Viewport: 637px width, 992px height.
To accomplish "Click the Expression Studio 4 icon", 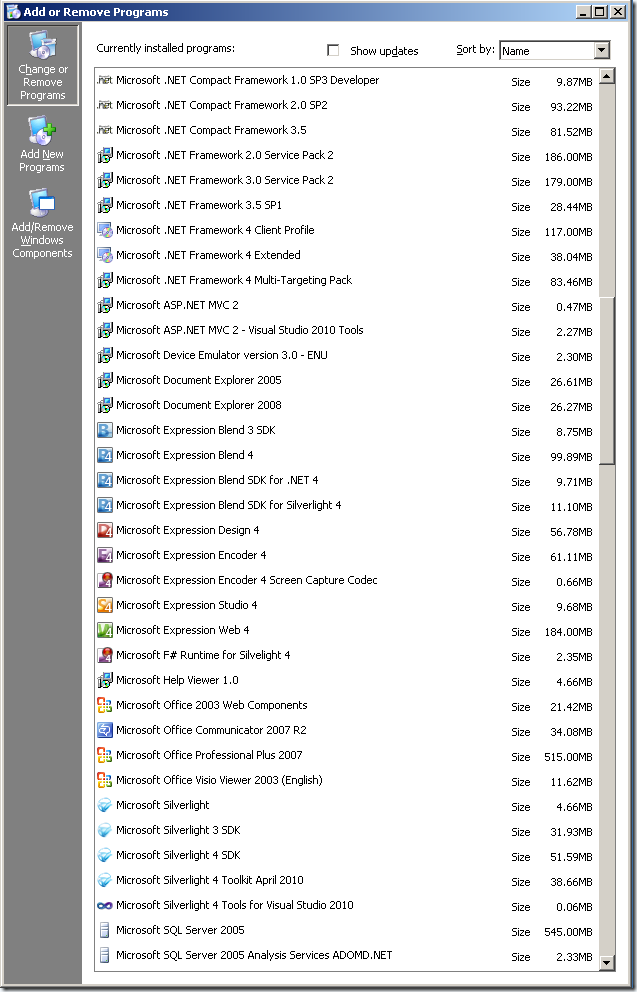I will click(104, 605).
